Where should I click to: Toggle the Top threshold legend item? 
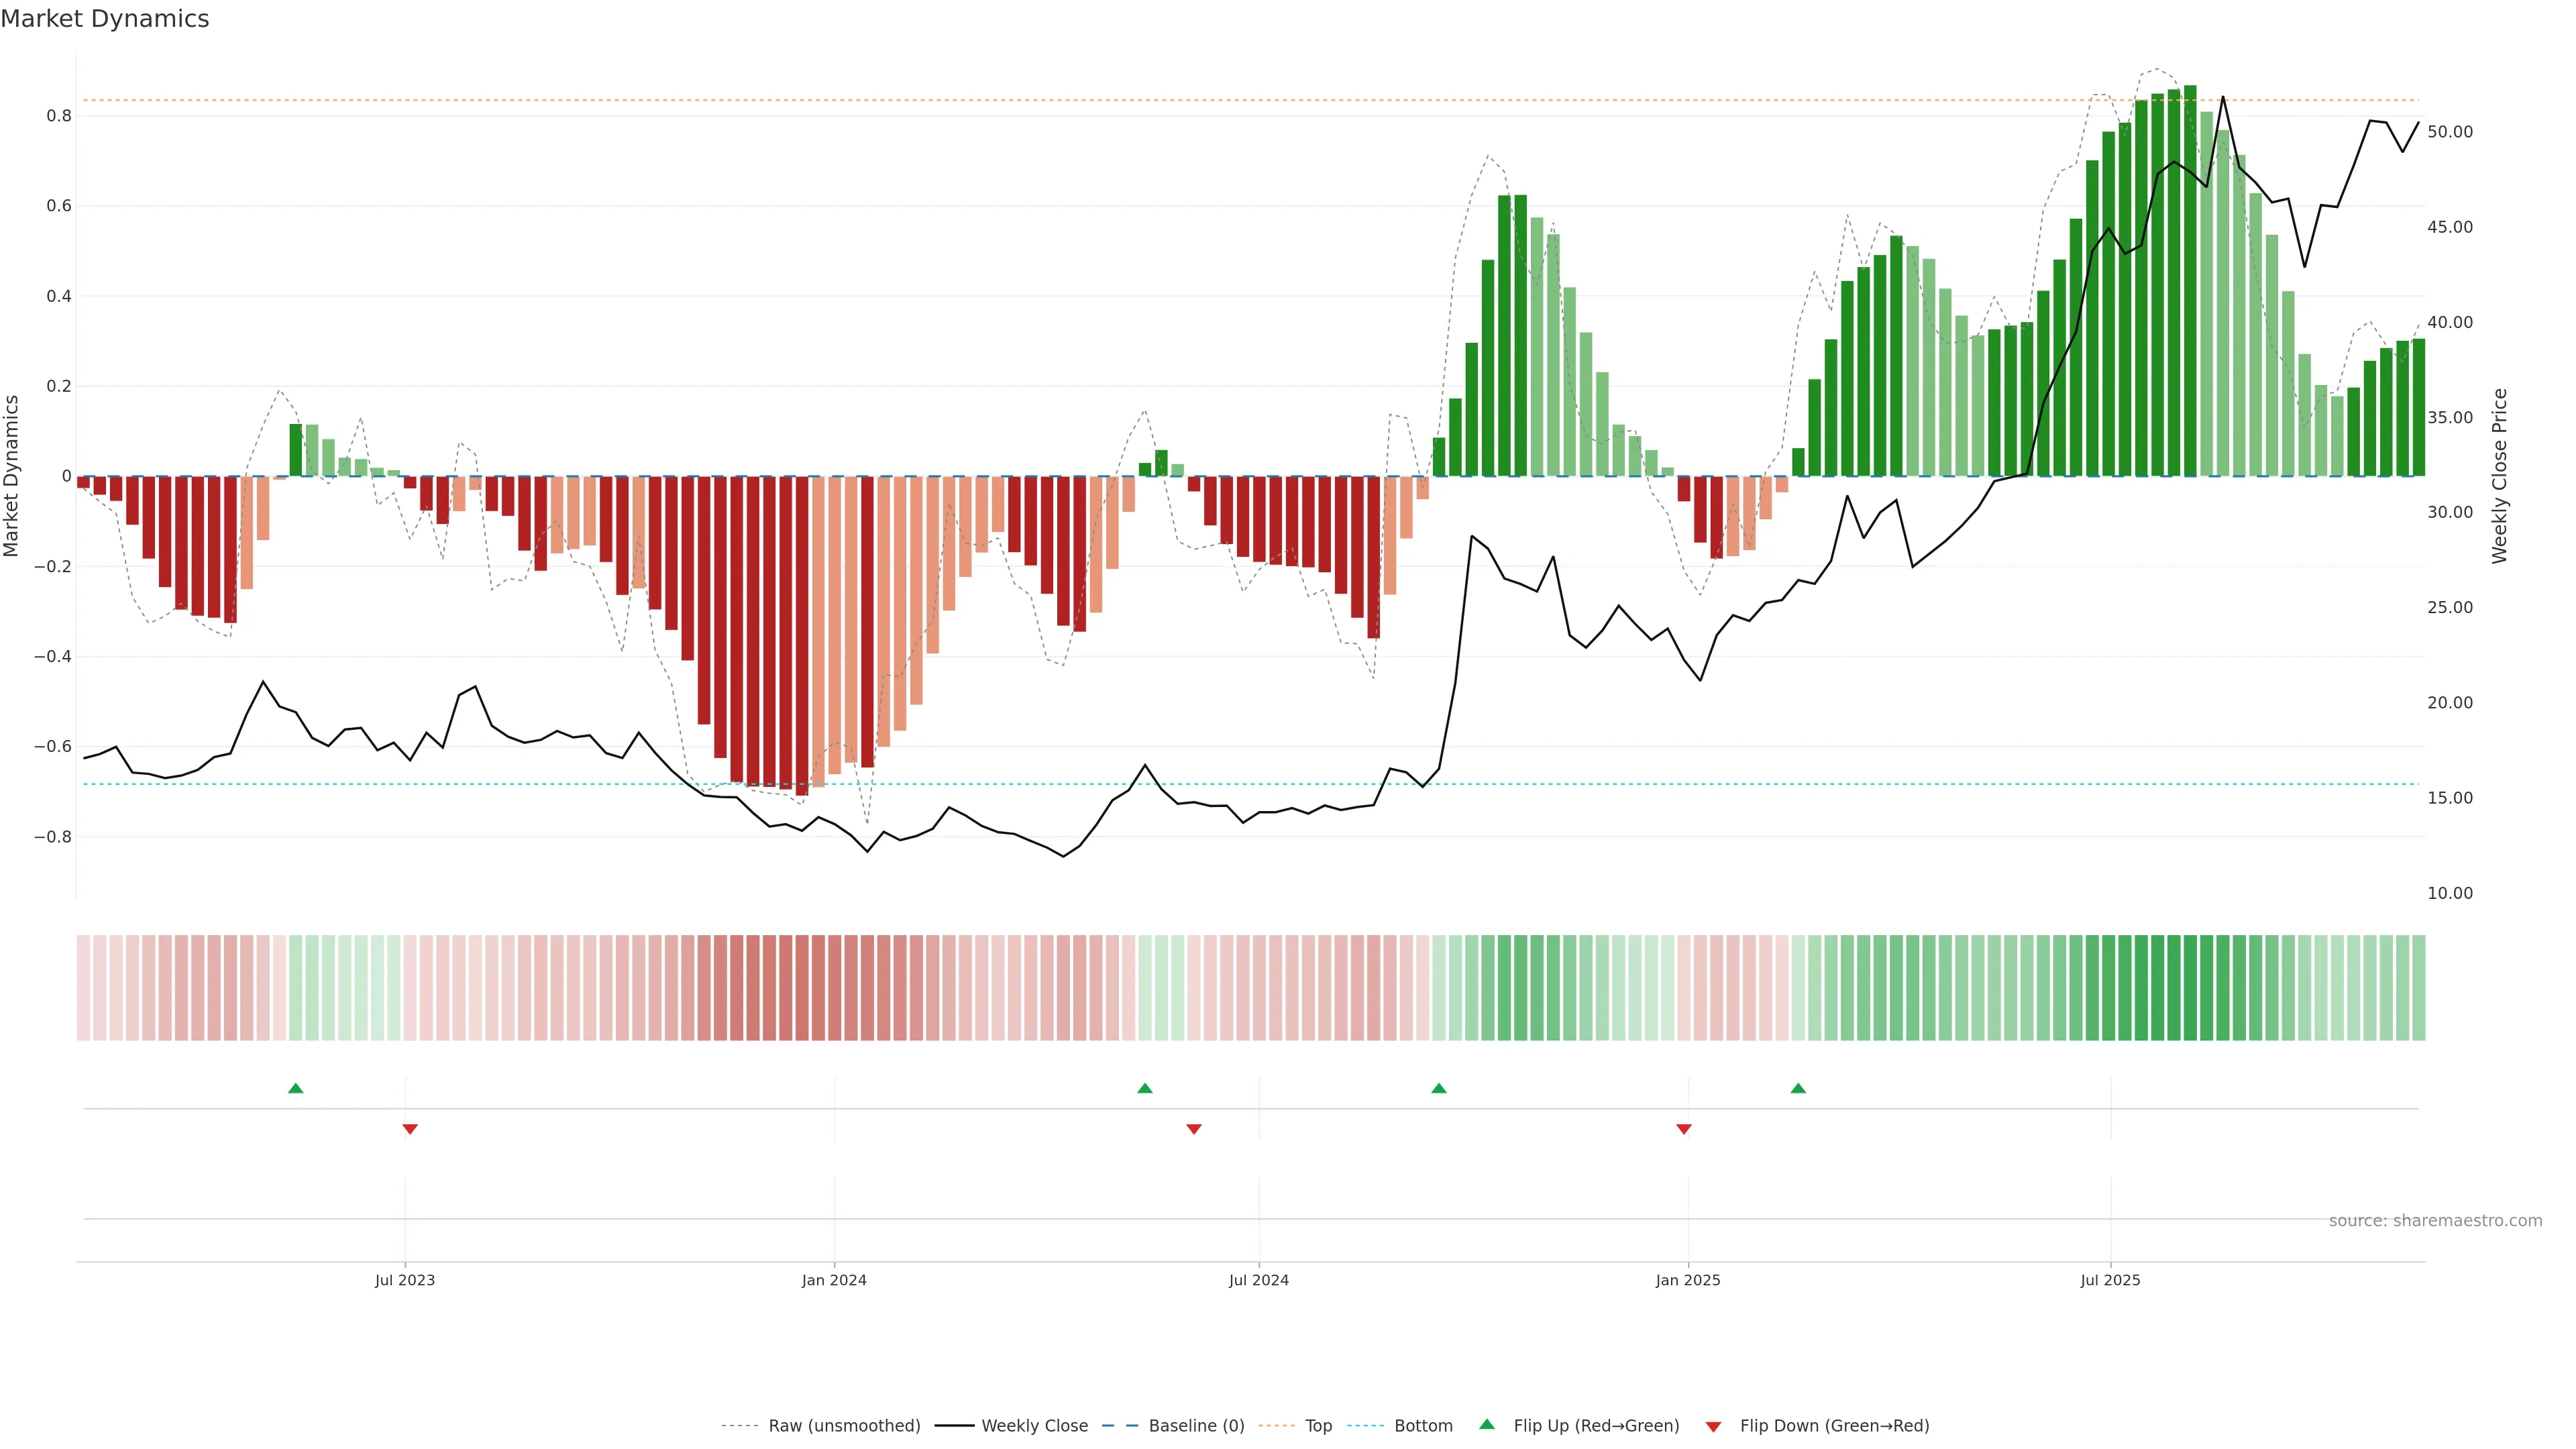point(1318,1426)
